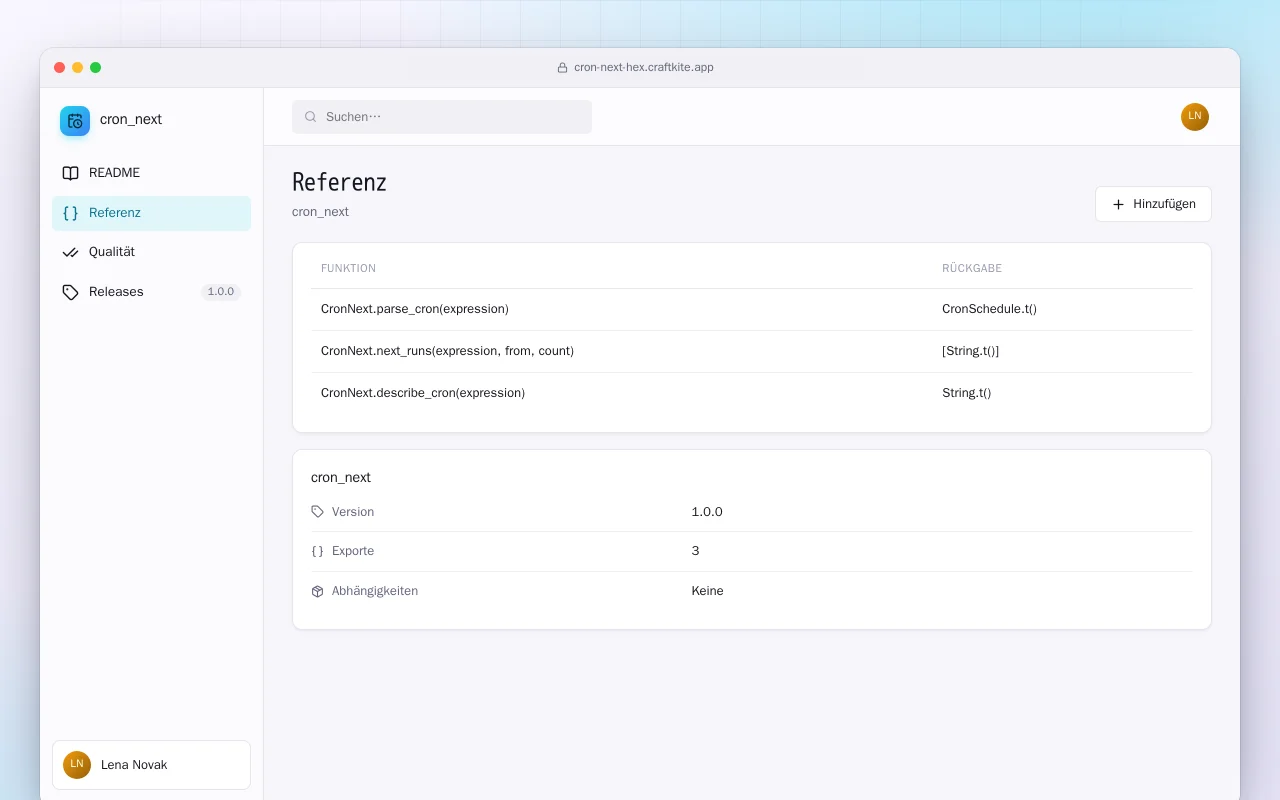
Task: Click Lena Novak's avatar in sidebar
Action: 77,765
